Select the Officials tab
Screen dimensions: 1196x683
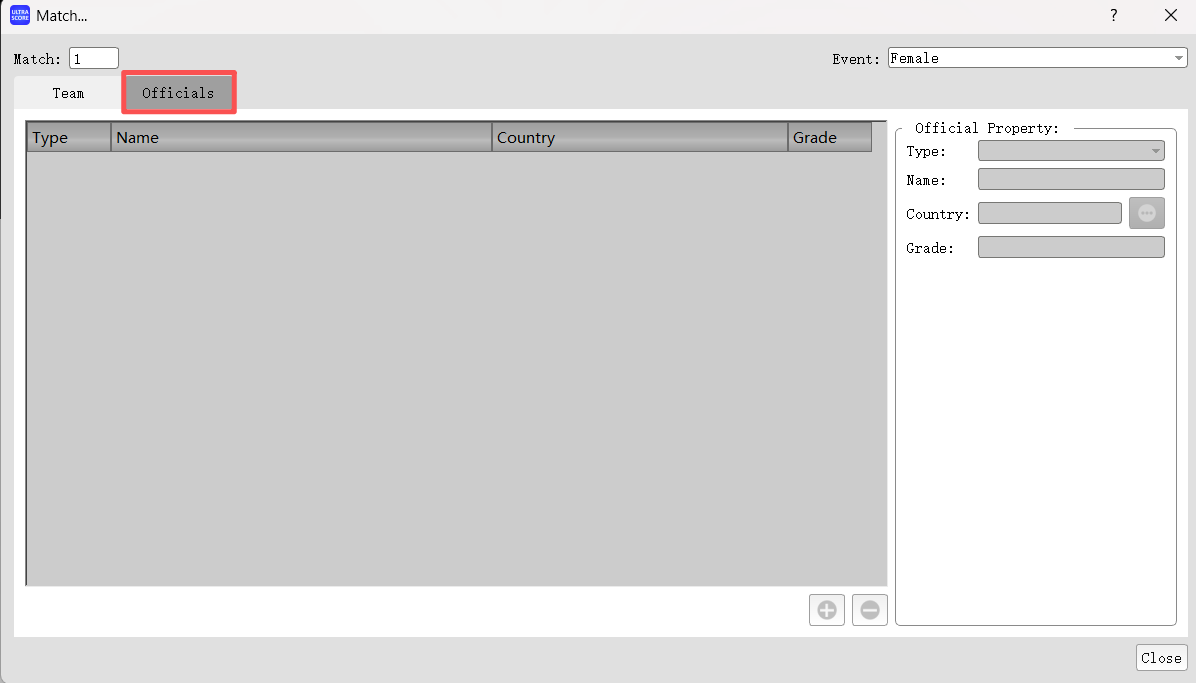click(x=178, y=93)
